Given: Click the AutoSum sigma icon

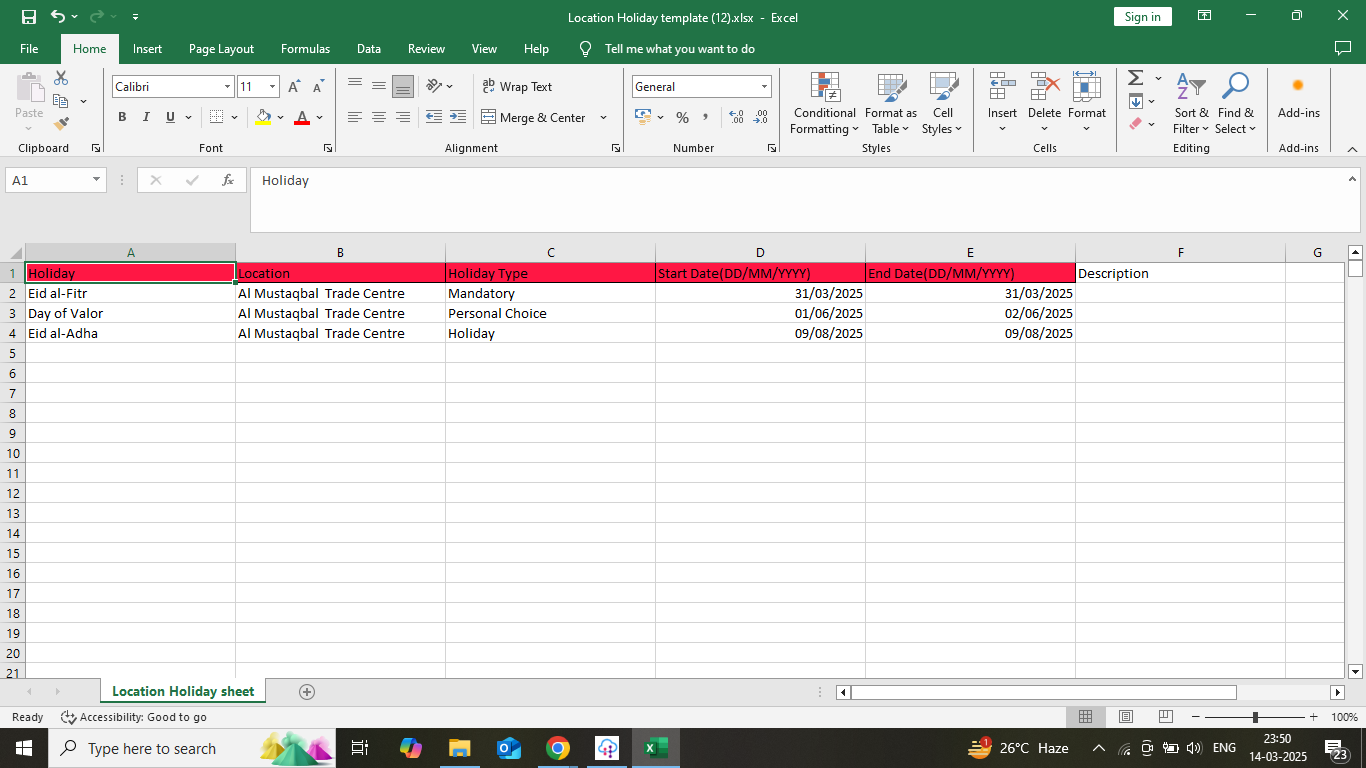Looking at the screenshot, I should [x=1135, y=78].
